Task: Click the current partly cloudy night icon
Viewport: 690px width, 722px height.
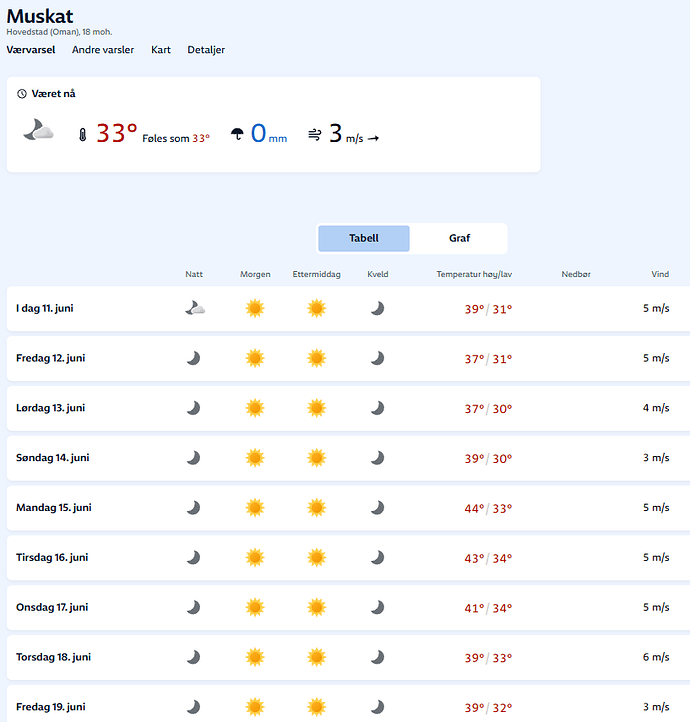Action: [x=38, y=130]
